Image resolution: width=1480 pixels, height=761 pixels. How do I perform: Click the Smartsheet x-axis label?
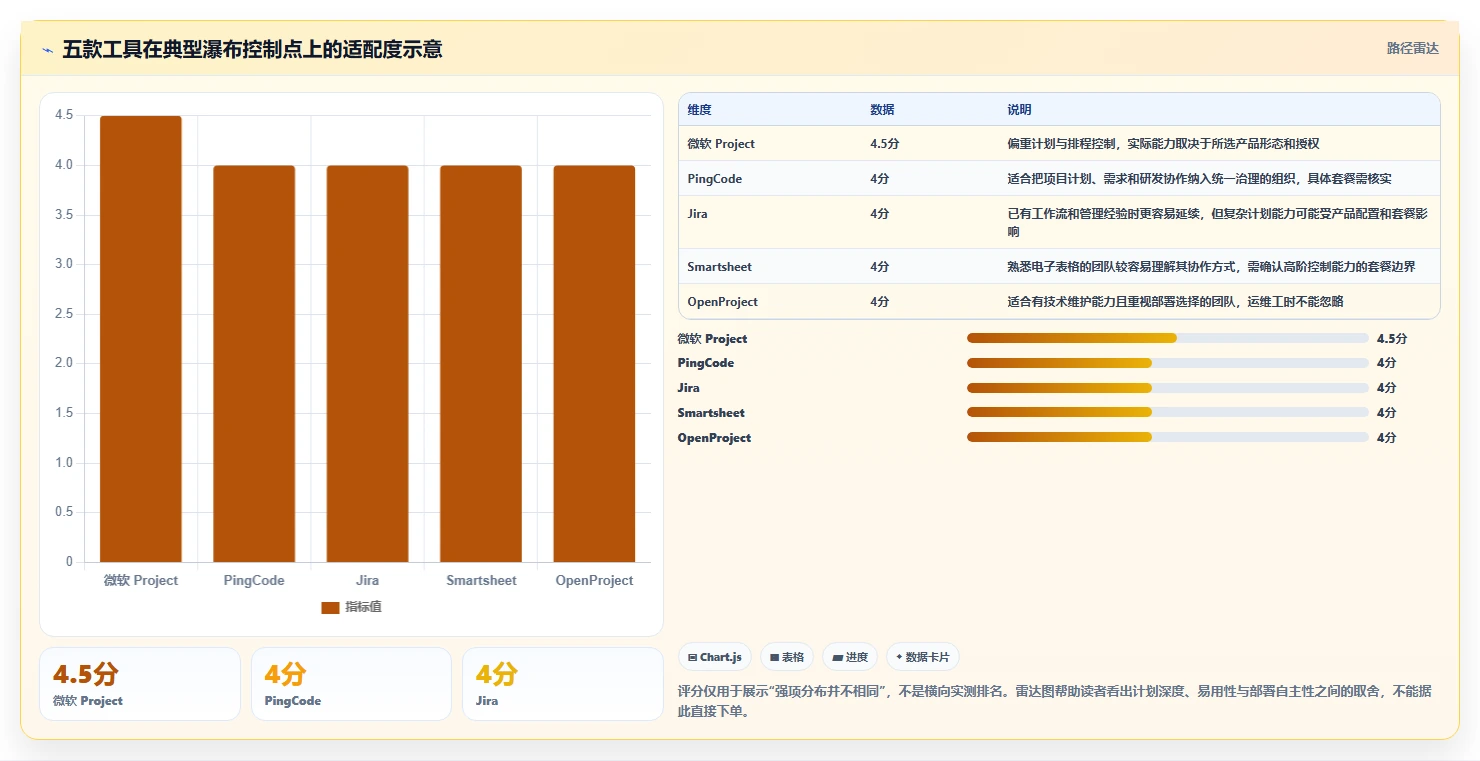coord(481,580)
